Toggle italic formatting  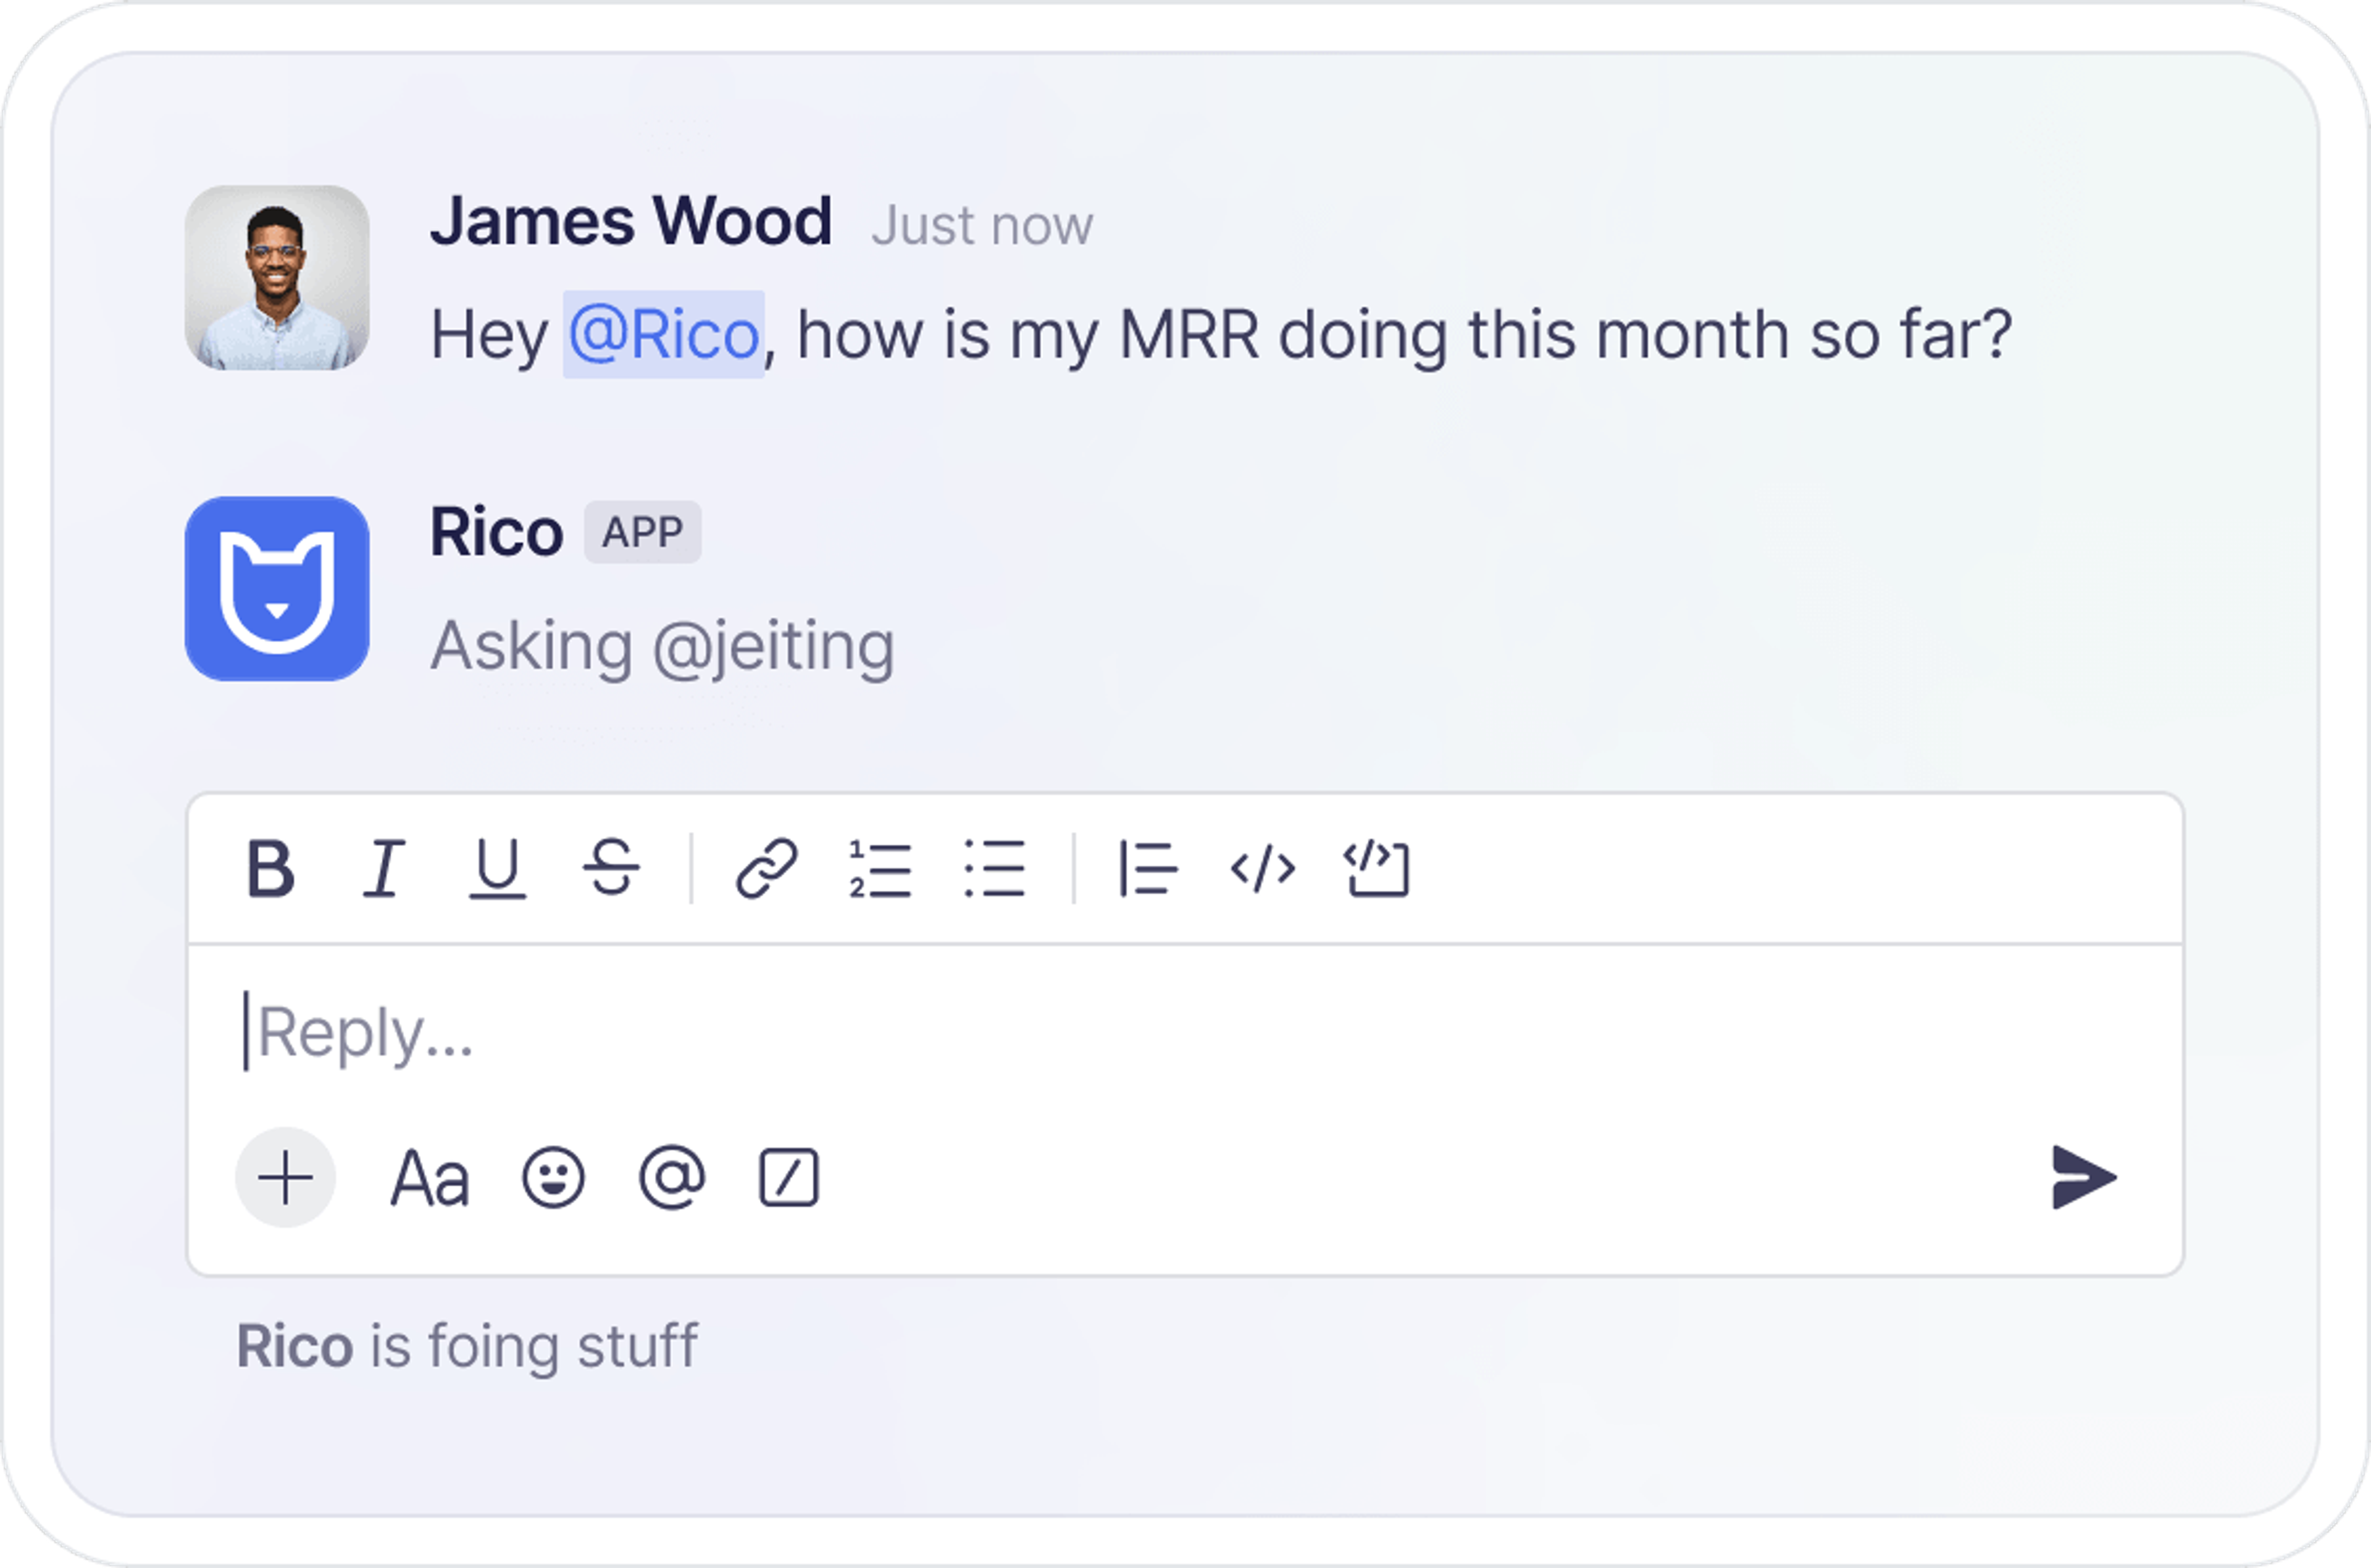click(x=383, y=868)
